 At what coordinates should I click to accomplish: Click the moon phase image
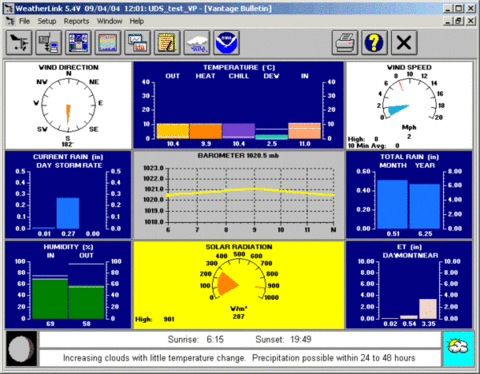21,348
